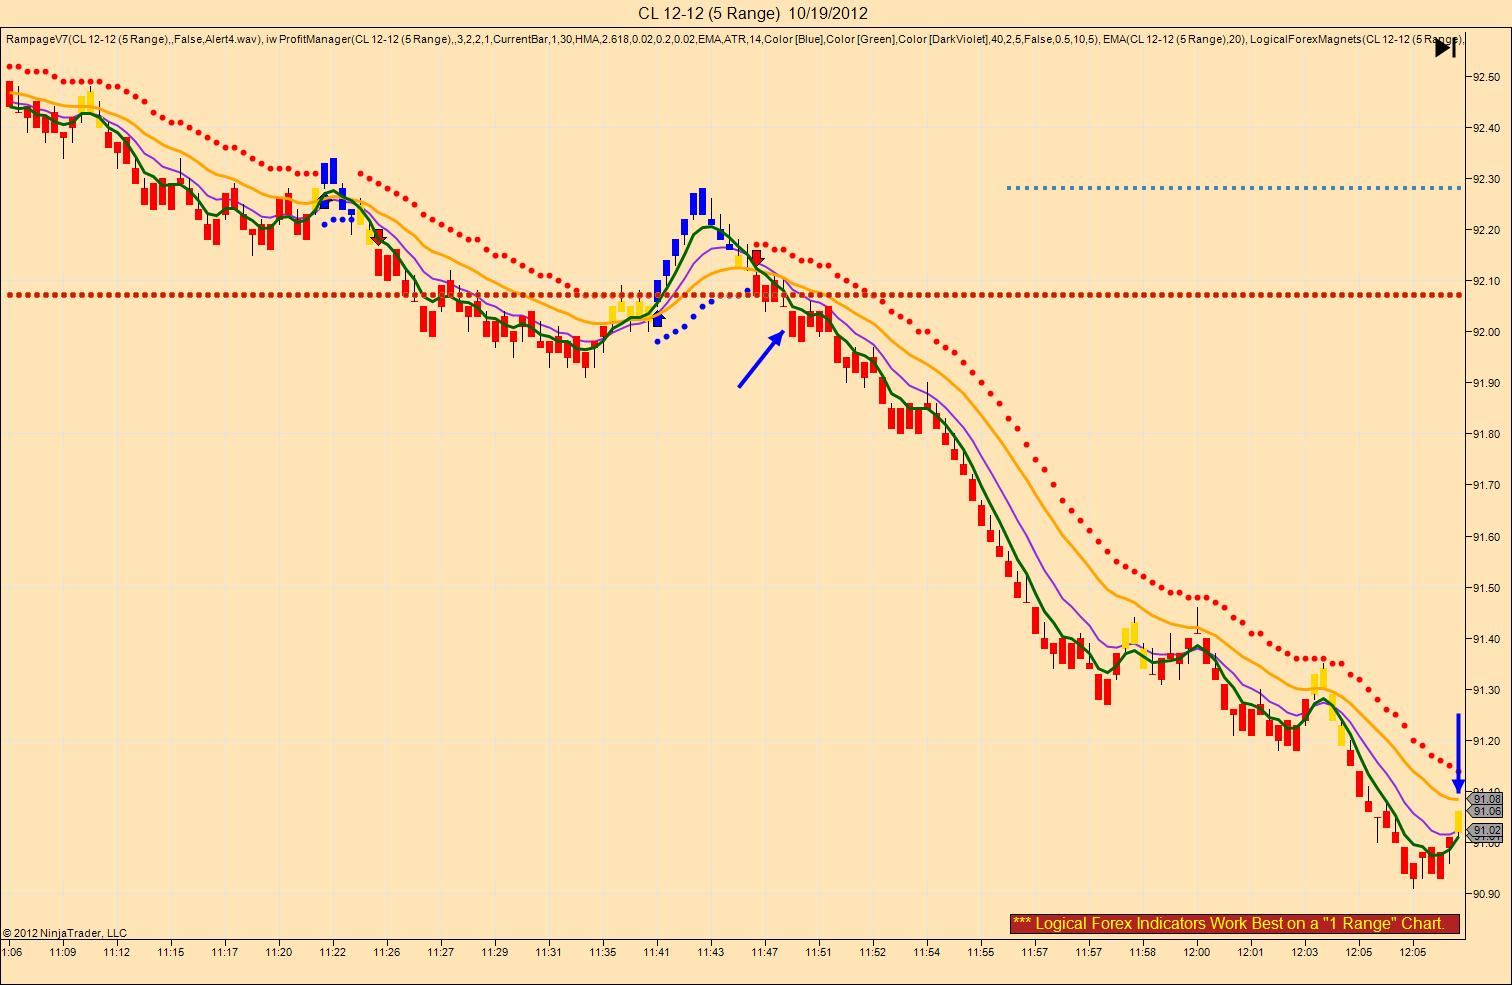This screenshot has width=1512, height=985.
Task: Click the 92.40 price axis label
Action: [x=1486, y=128]
